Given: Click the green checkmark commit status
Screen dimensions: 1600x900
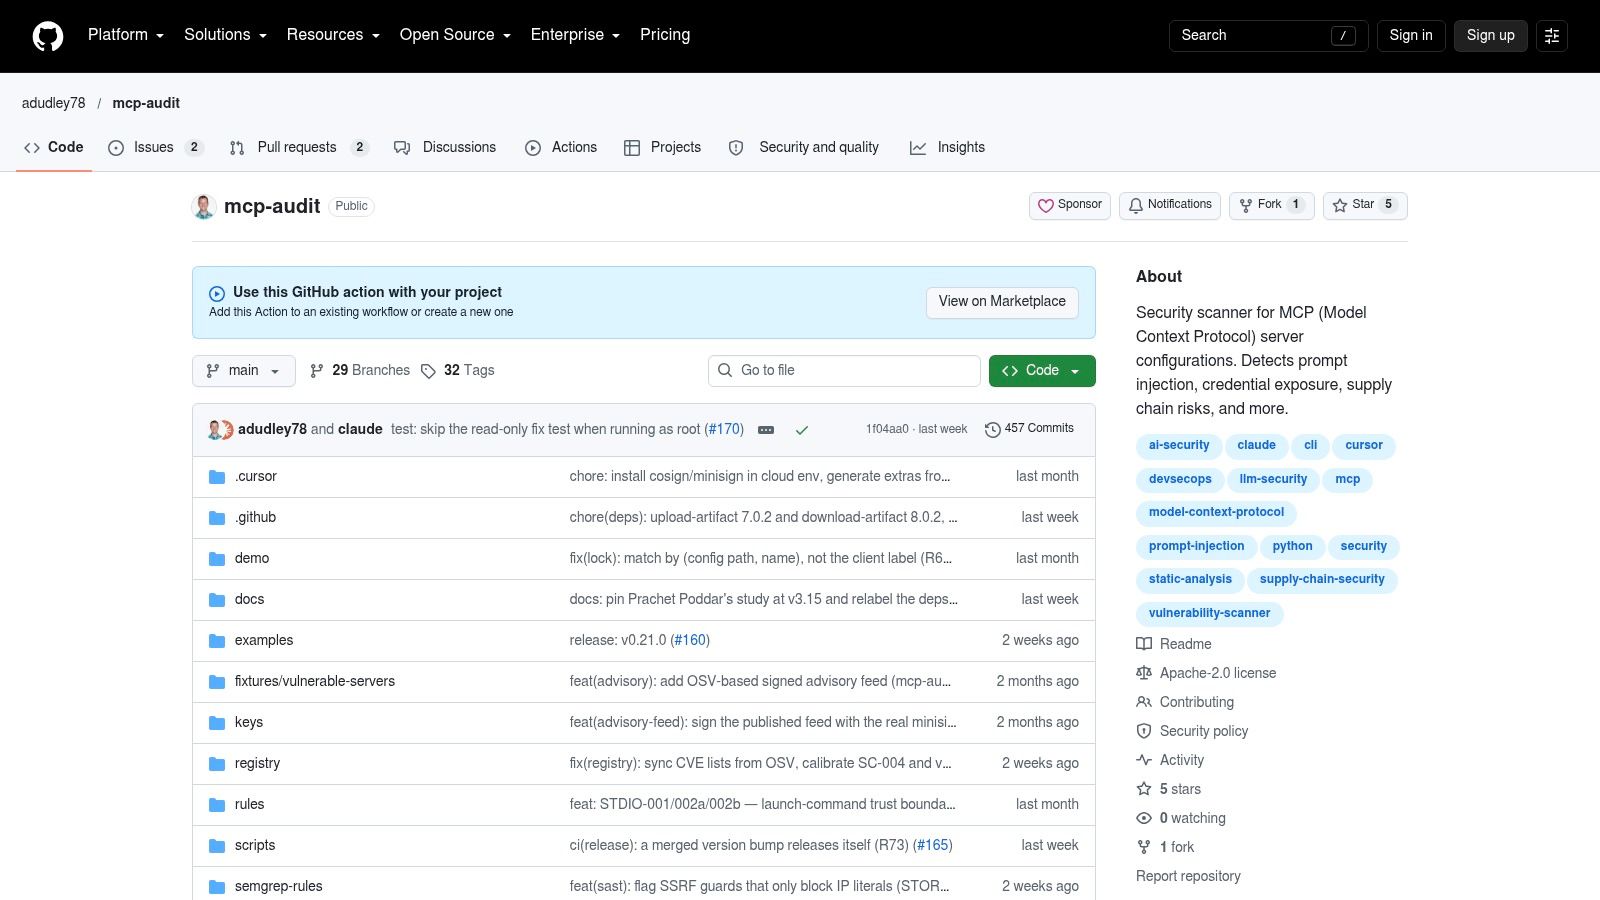Looking at the screenshot, I should click(801, 430).
